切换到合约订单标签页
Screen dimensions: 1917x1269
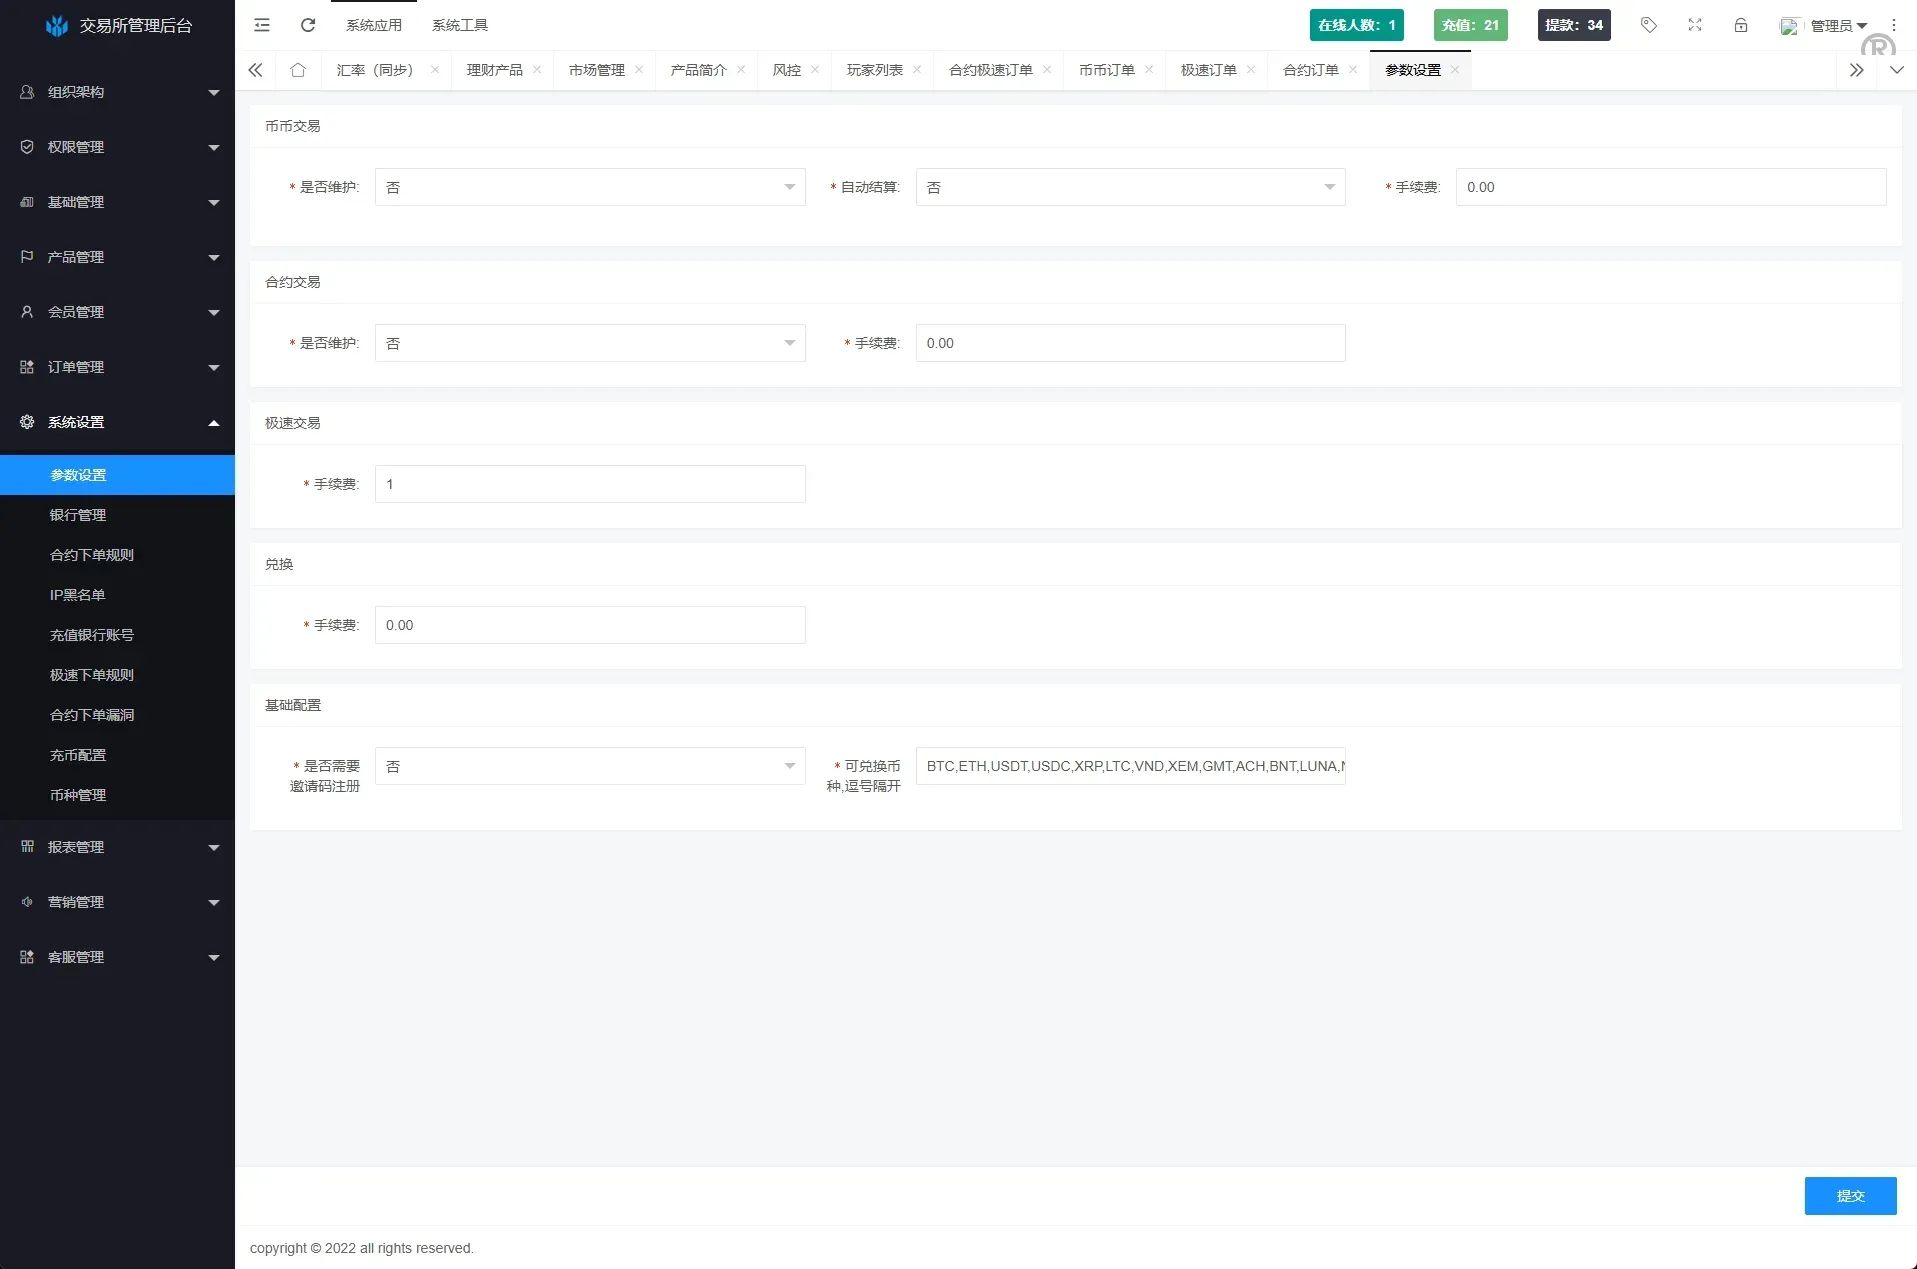pos(1311,70)
